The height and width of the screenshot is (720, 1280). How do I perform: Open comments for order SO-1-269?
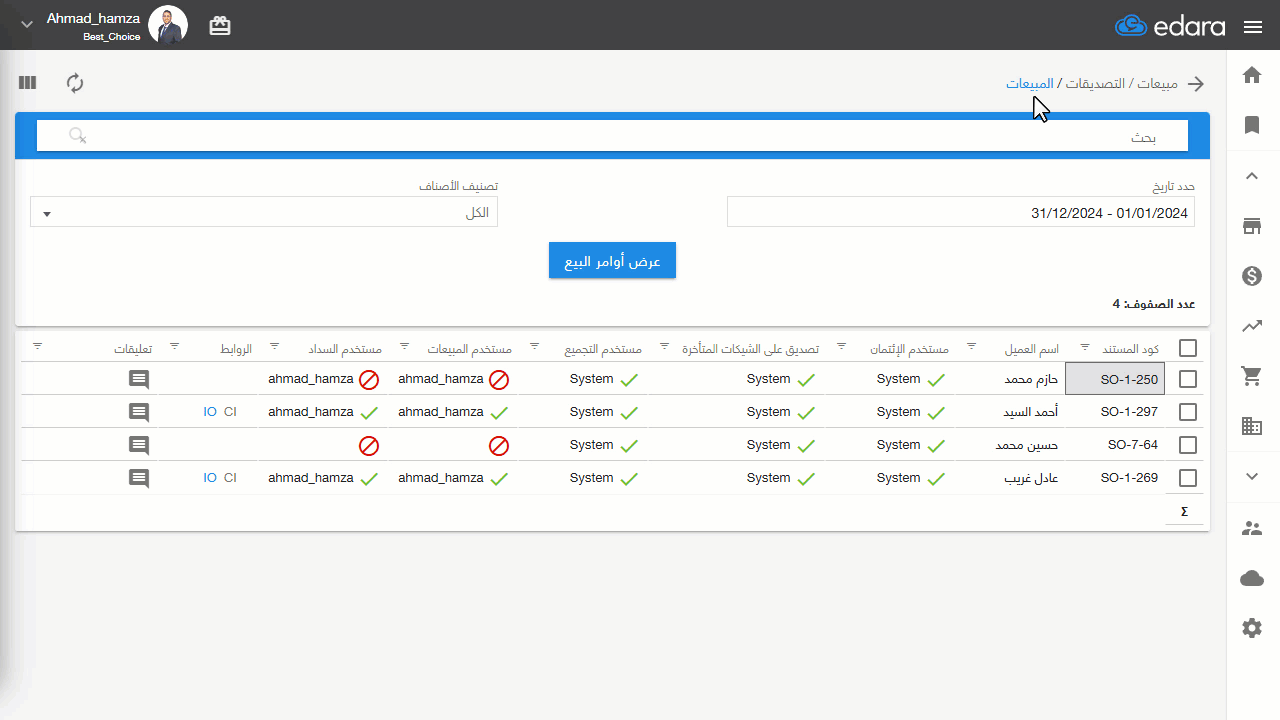[x=139, y=479]
